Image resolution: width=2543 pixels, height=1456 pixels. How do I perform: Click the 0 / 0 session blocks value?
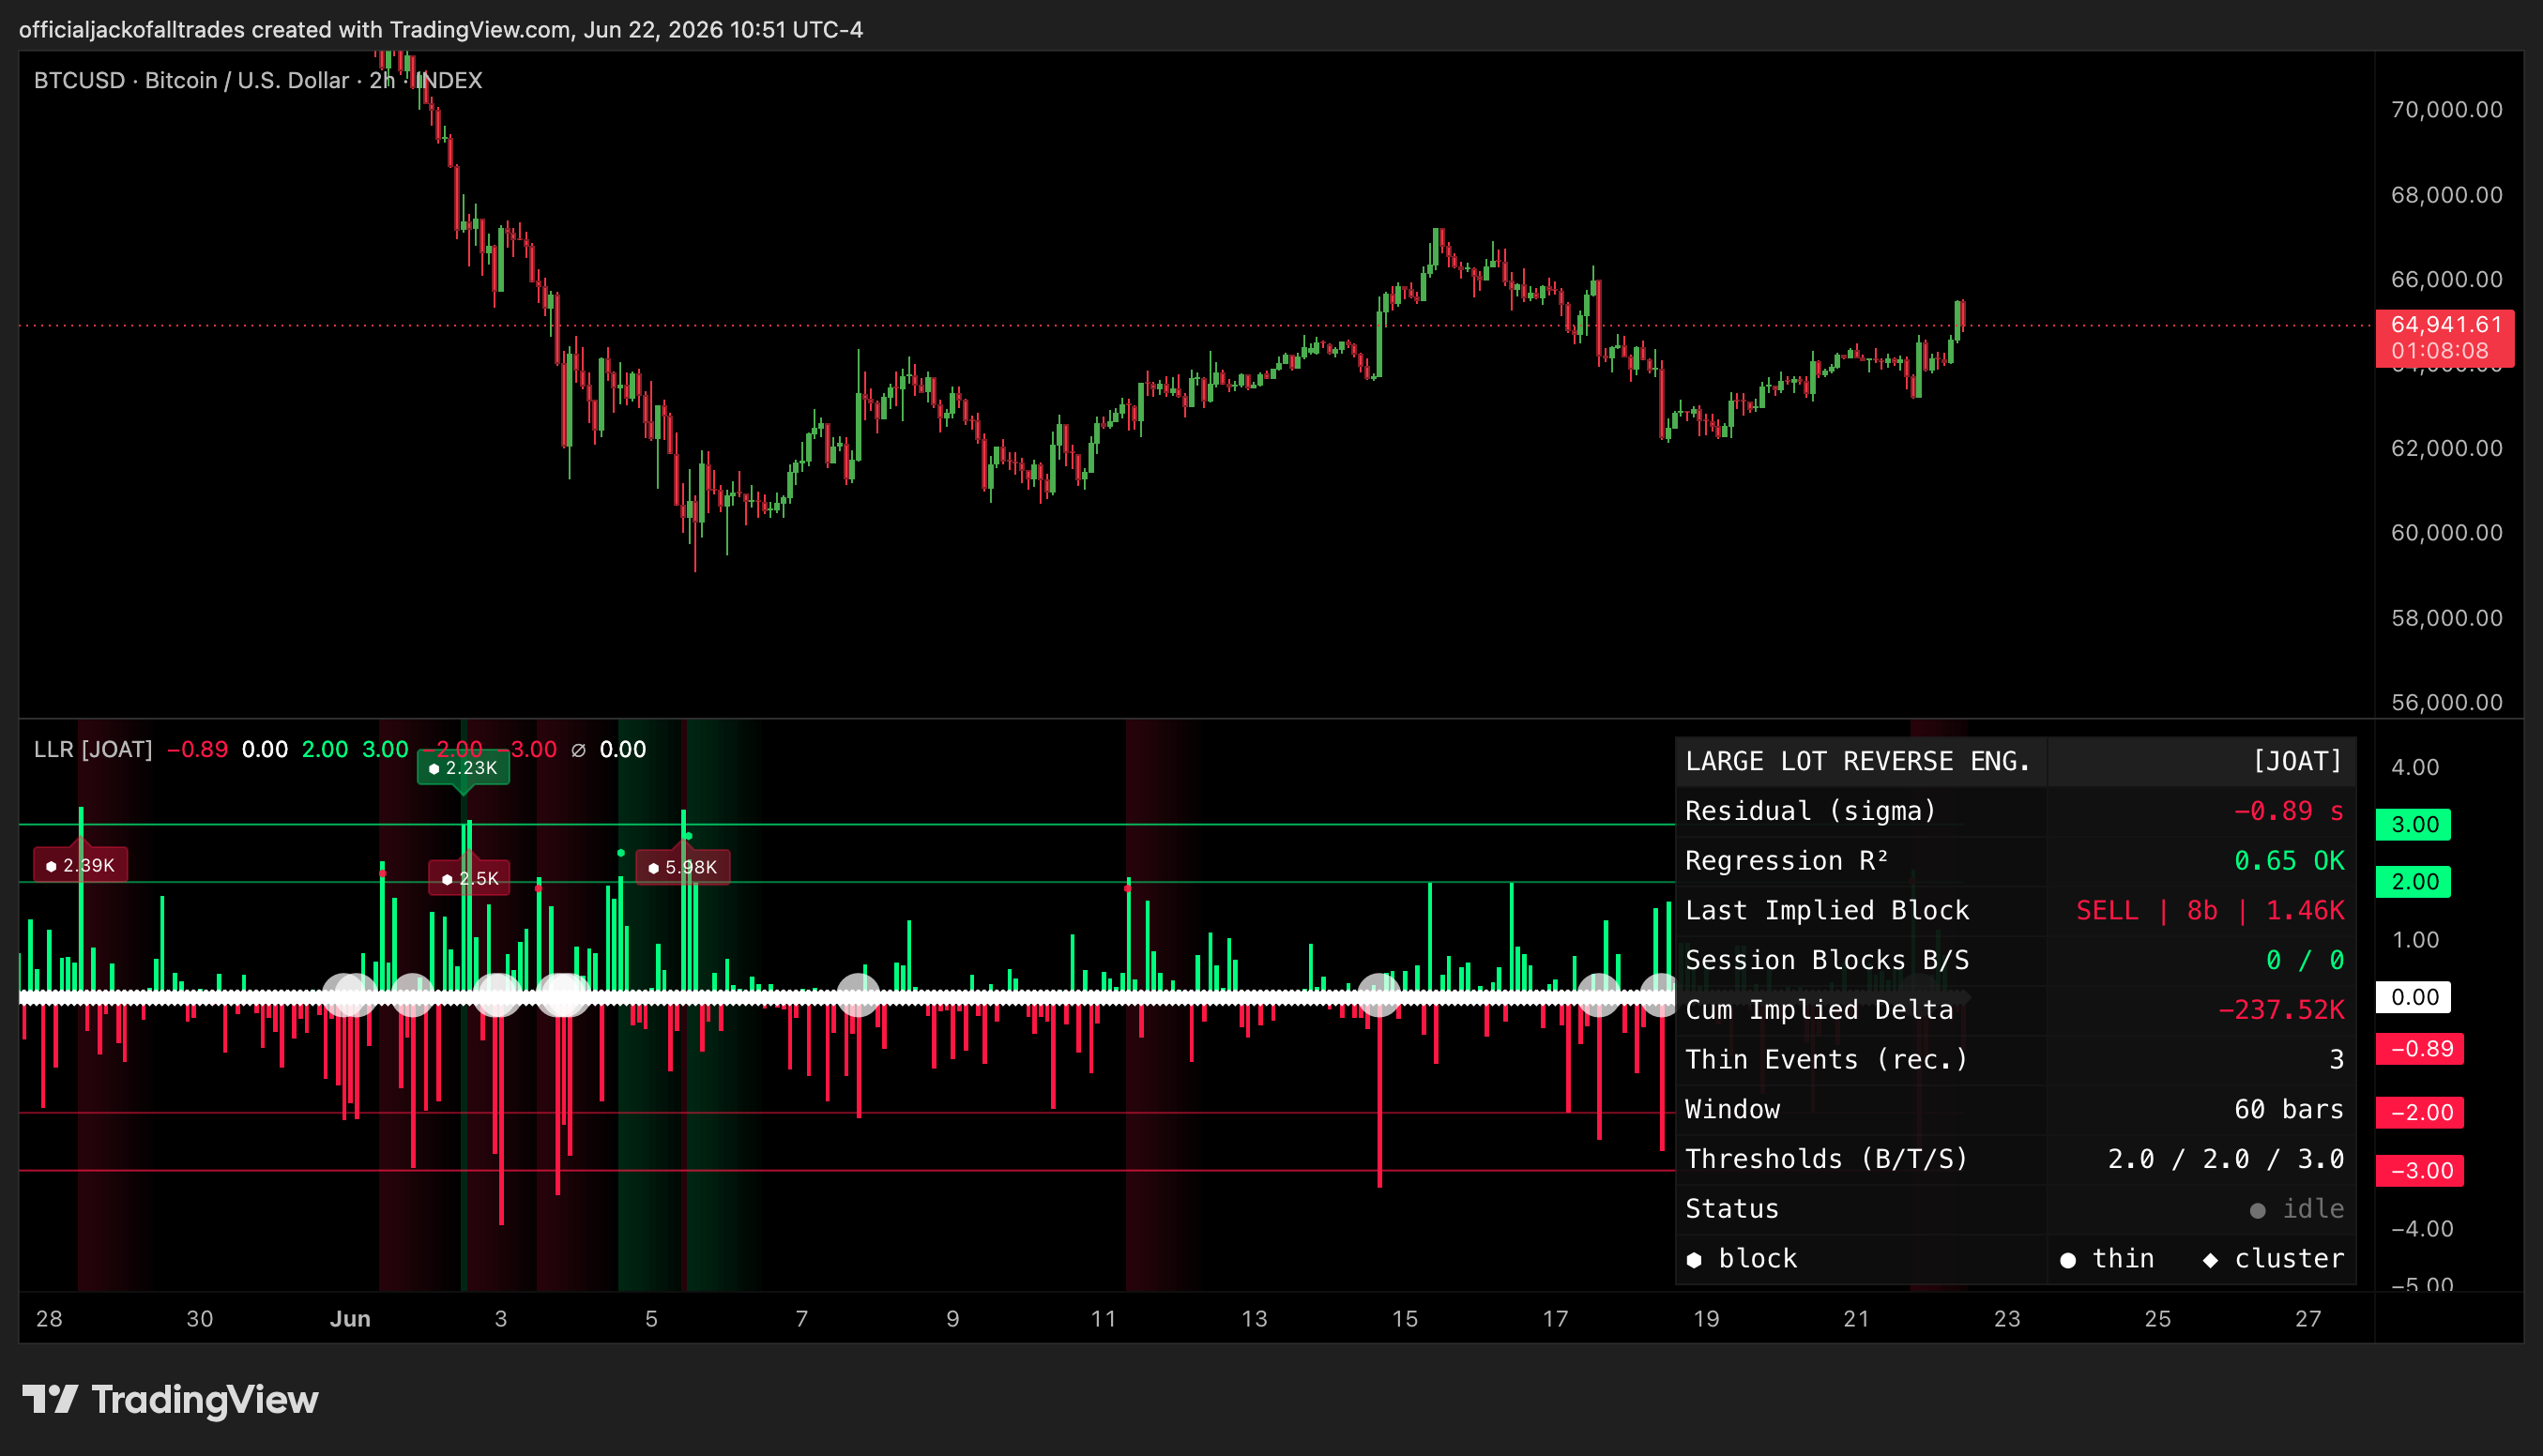2304,960
